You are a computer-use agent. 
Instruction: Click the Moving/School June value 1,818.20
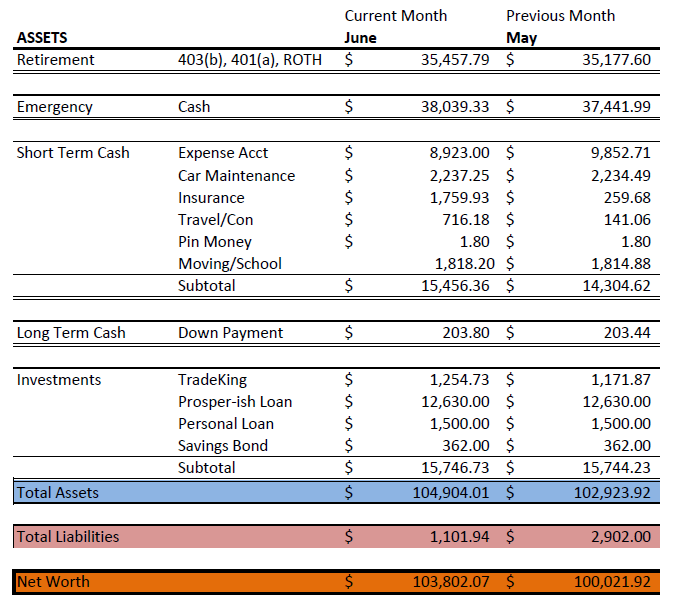465,264
